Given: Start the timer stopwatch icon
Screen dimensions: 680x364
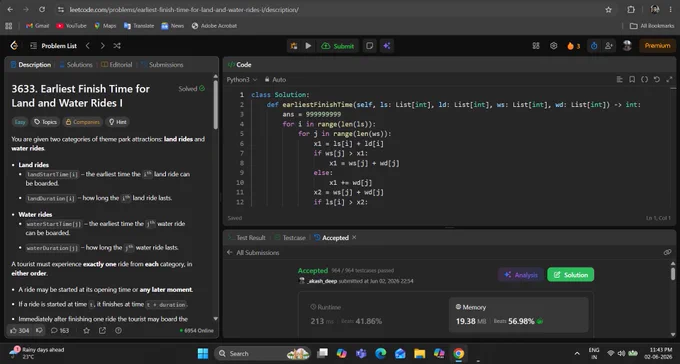Looking at the screenshot, I should [x=594, y=46].
